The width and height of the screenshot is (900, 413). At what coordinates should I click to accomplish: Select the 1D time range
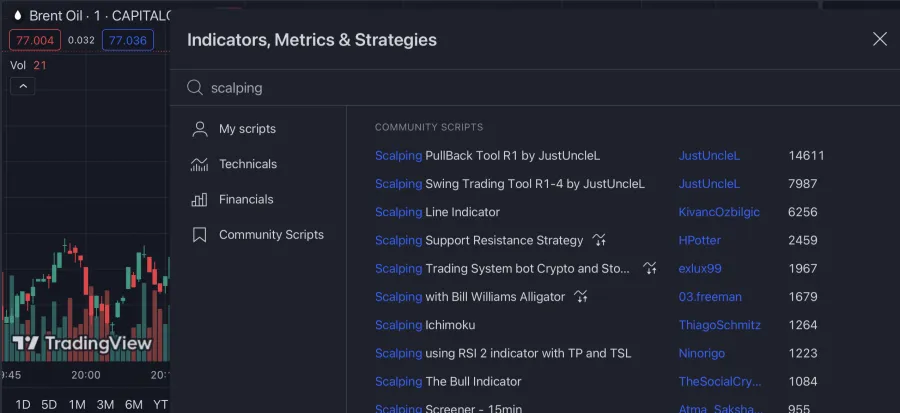coord(23,404)
